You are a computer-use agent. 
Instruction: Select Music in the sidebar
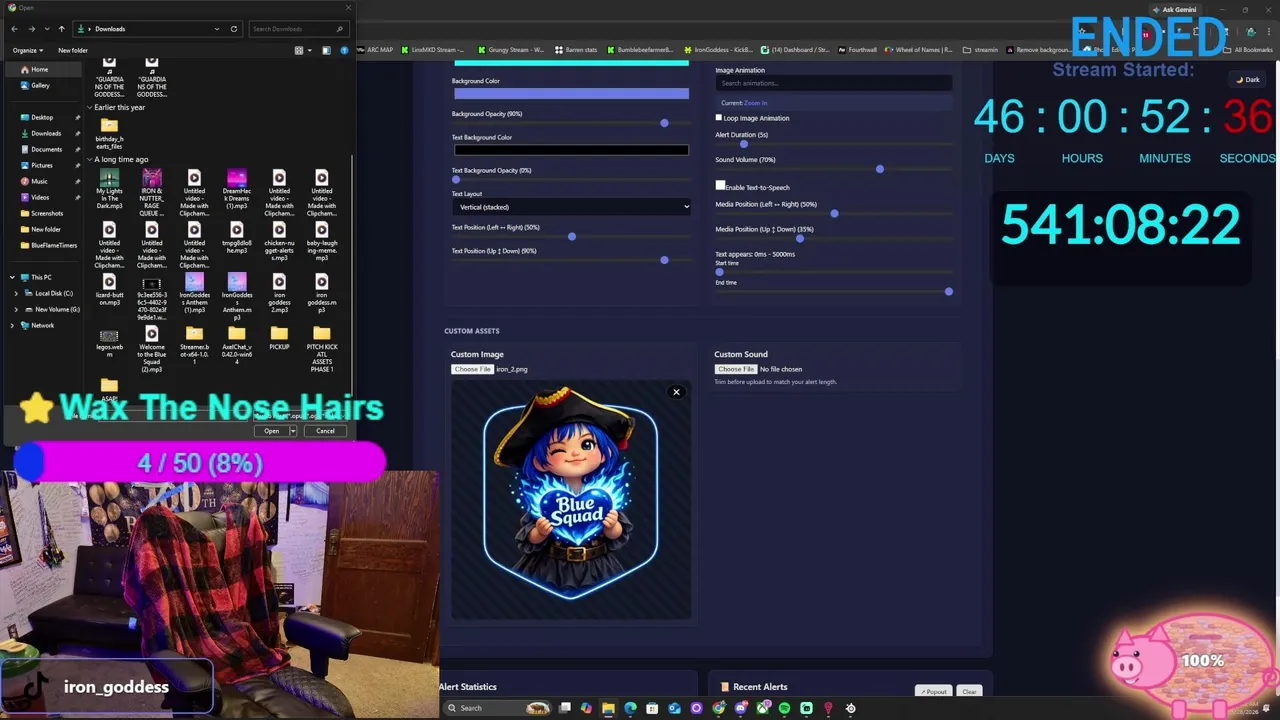click(39, 181)
